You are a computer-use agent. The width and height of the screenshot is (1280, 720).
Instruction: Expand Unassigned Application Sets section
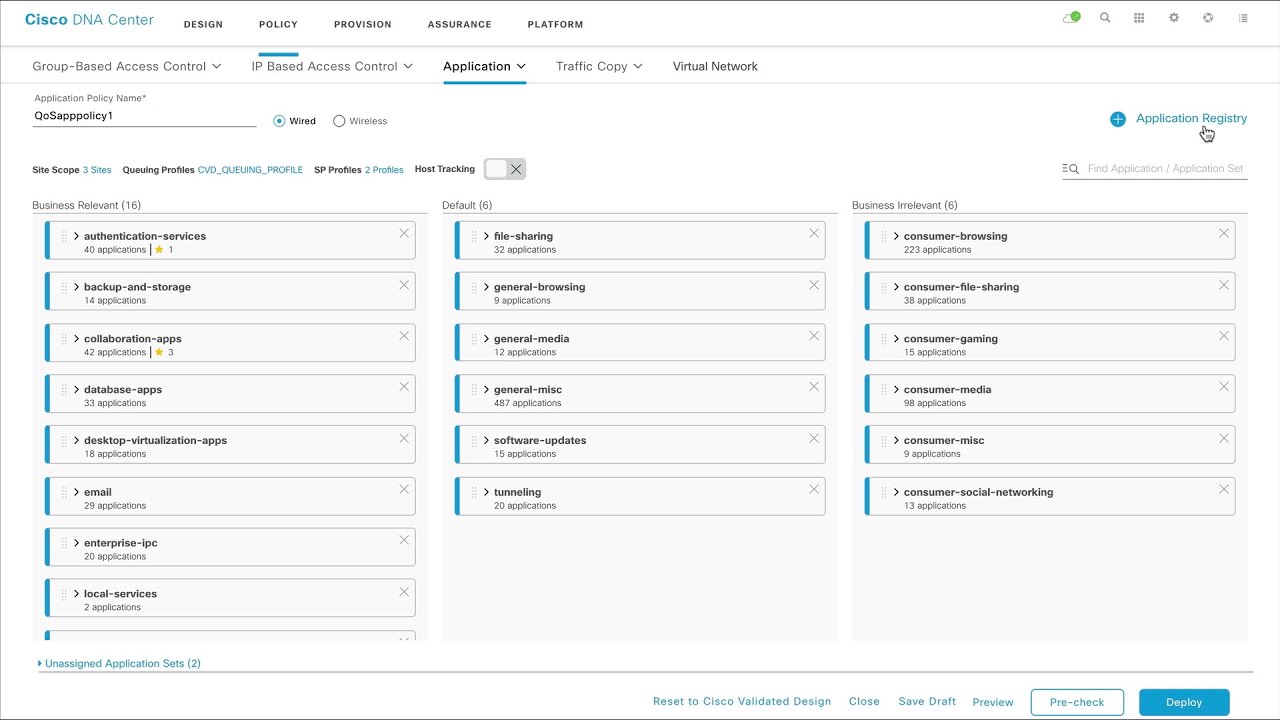pyautogui.click(x=119, y=664)
